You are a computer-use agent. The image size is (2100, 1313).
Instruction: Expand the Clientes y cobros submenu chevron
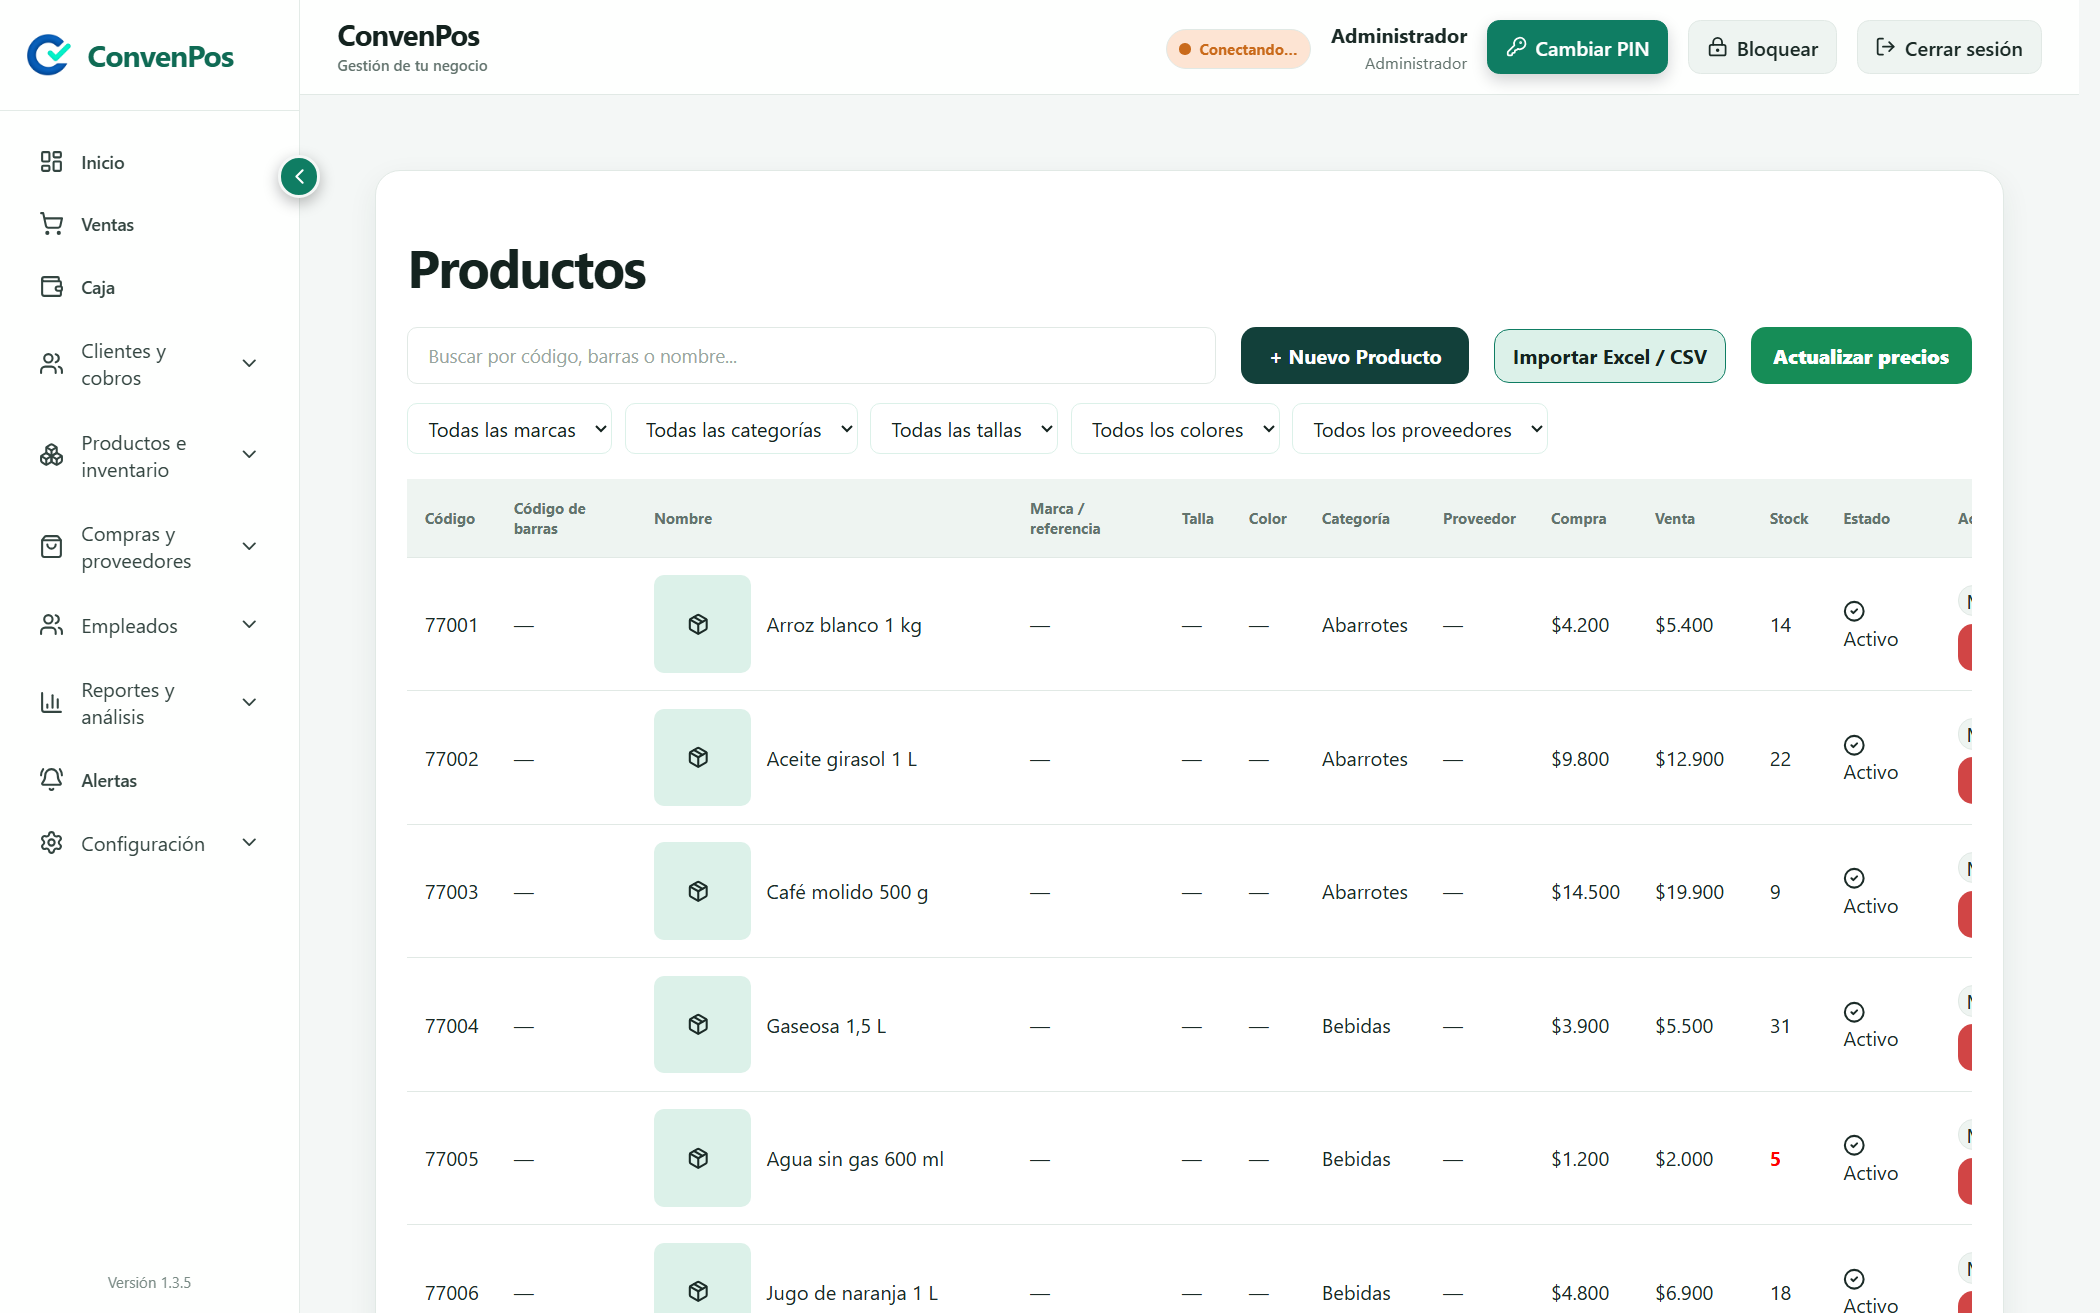(250, 364)
